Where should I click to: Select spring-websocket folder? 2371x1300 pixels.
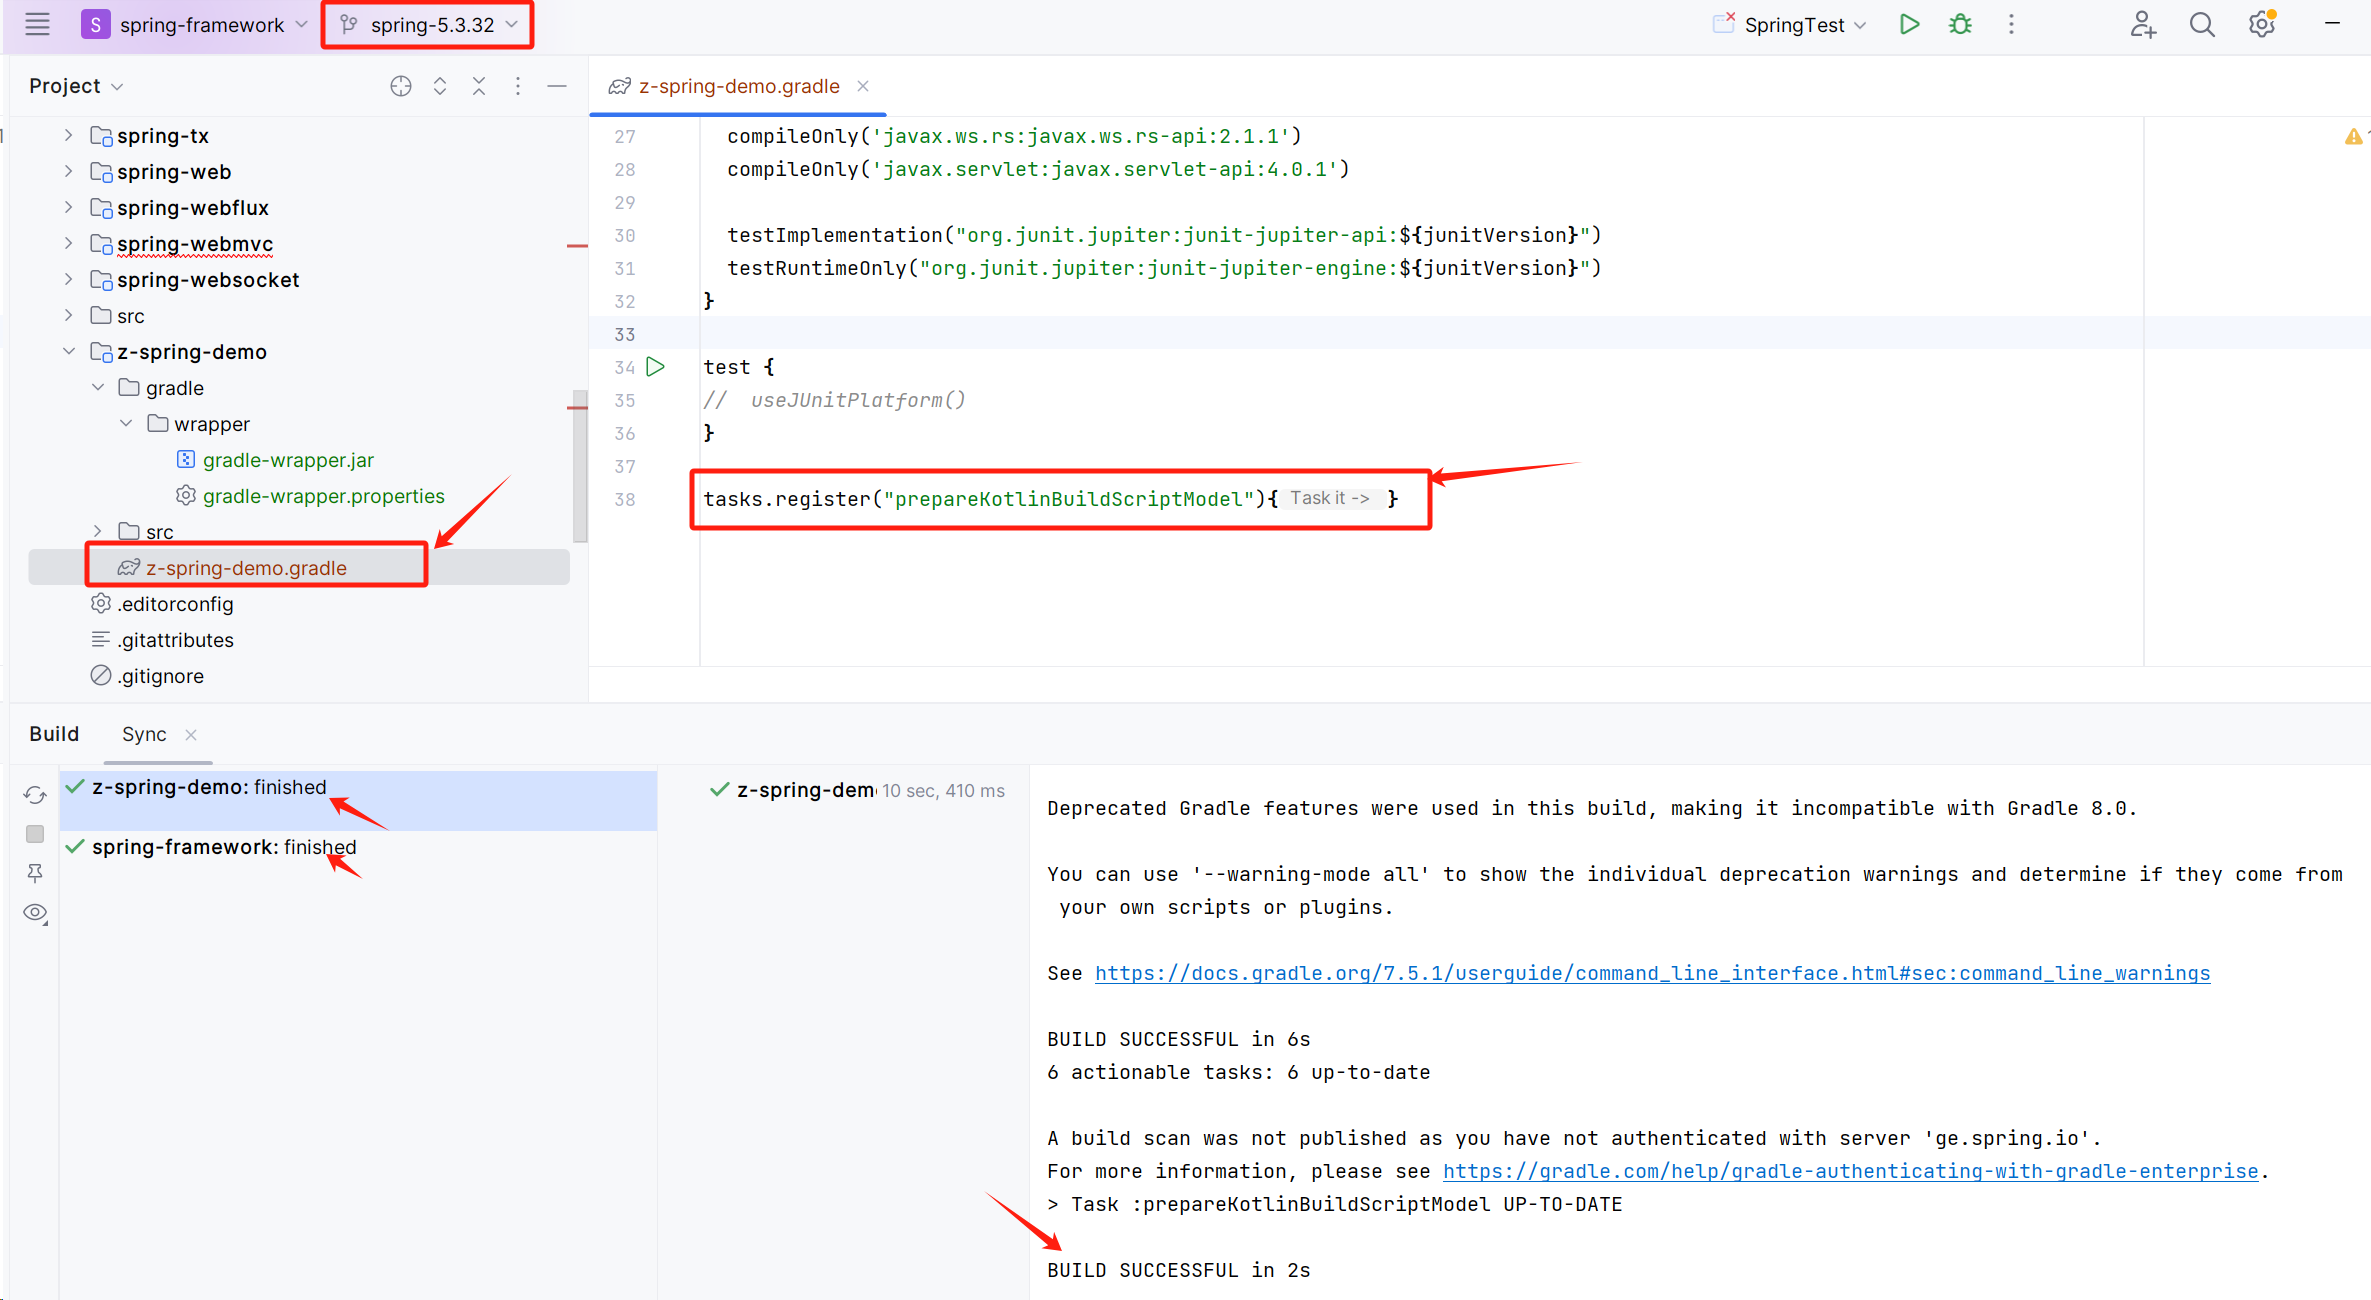point(208,280)
